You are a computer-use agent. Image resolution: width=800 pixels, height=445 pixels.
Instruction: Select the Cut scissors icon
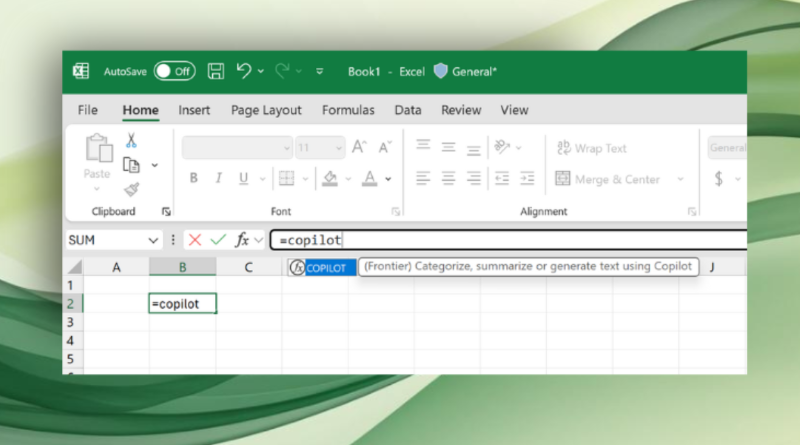pos(131,141)
